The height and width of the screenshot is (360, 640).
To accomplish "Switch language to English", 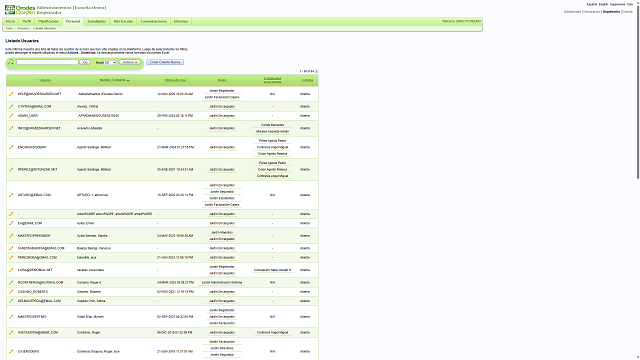I will (x=603, y=4).
